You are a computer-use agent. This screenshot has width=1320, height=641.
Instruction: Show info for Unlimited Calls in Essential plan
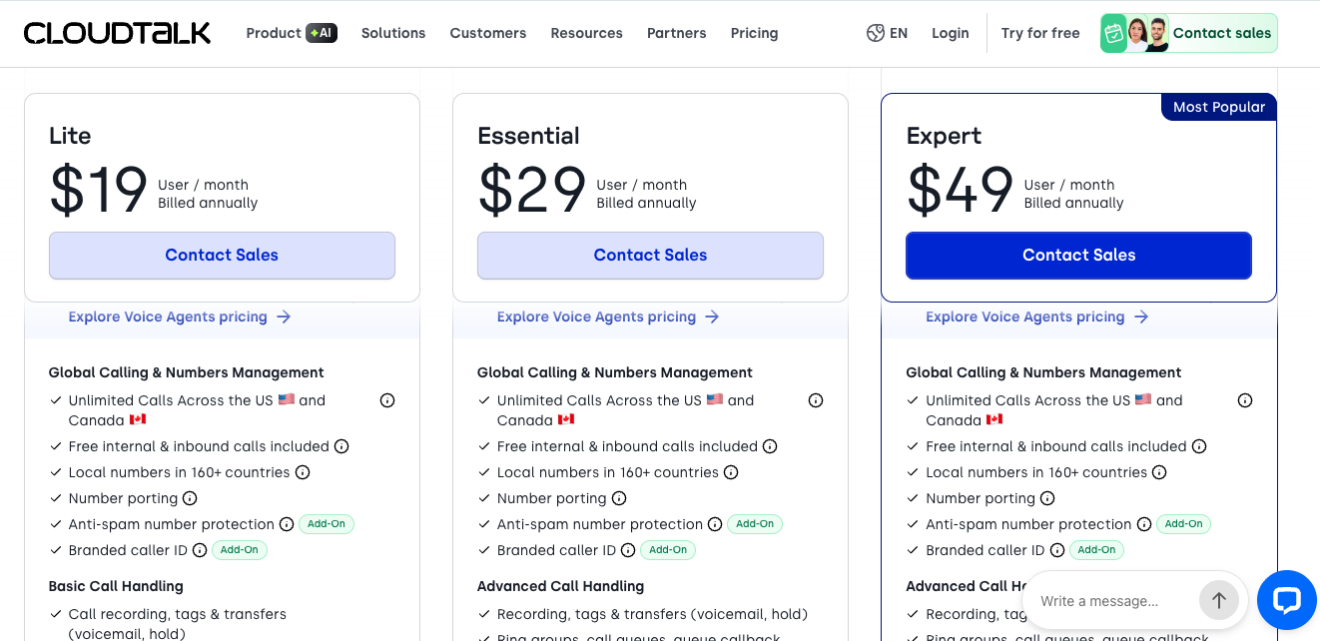pyautogui.click(x=816, y=400)
